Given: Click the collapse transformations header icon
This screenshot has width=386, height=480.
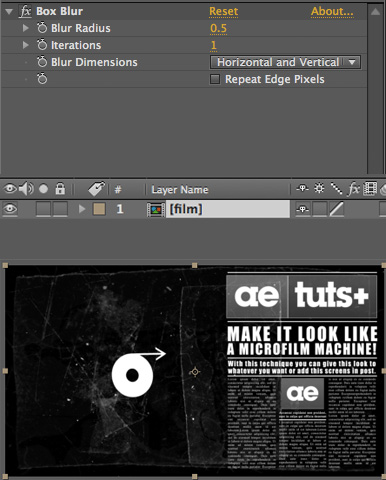Looking at the screenshot, I should [319, 189].
